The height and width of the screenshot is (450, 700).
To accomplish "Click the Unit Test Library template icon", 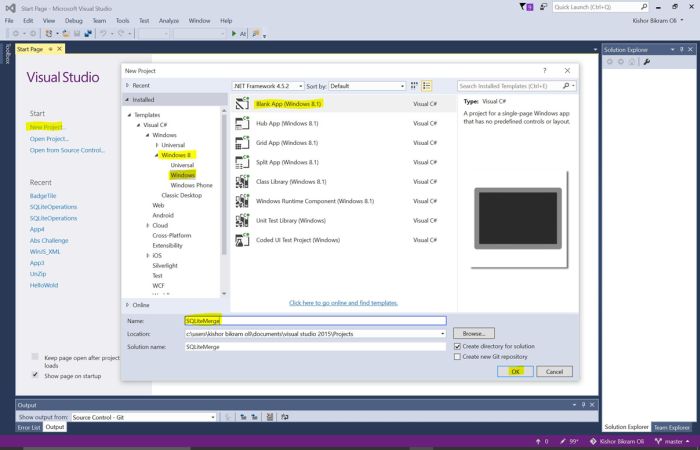I will (242, 221).
